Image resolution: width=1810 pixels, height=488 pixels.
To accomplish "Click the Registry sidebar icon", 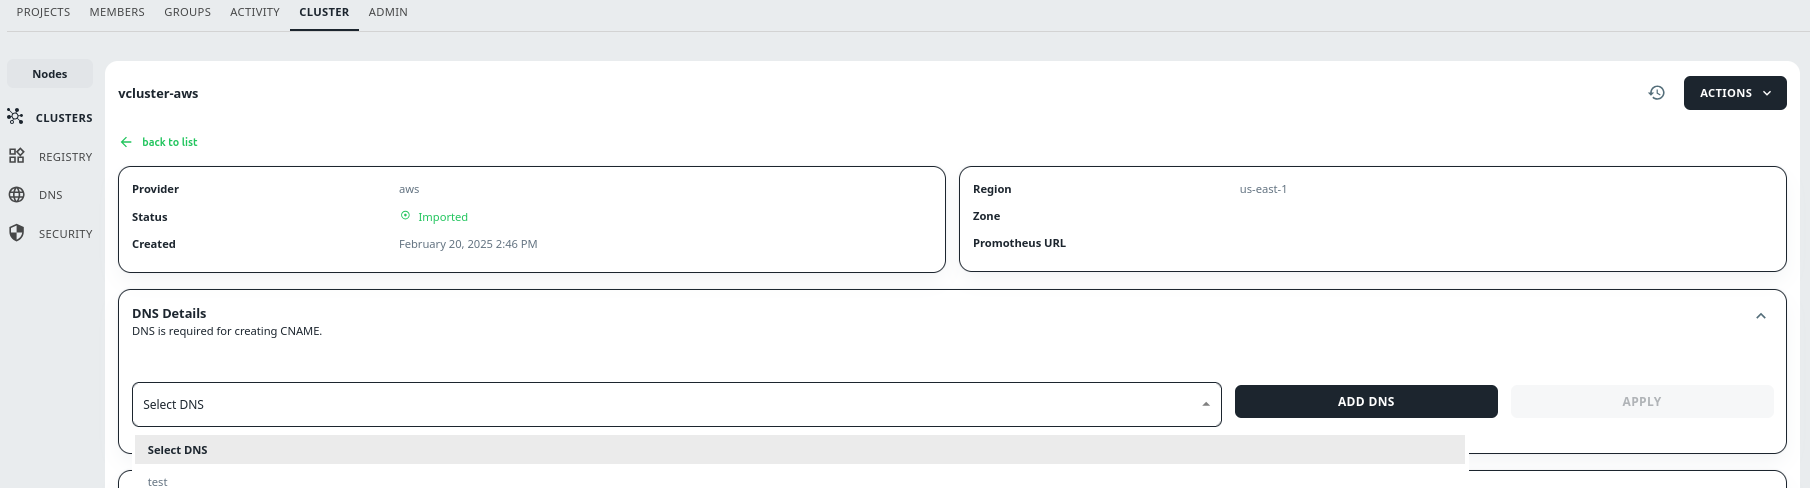I will 16,156.
